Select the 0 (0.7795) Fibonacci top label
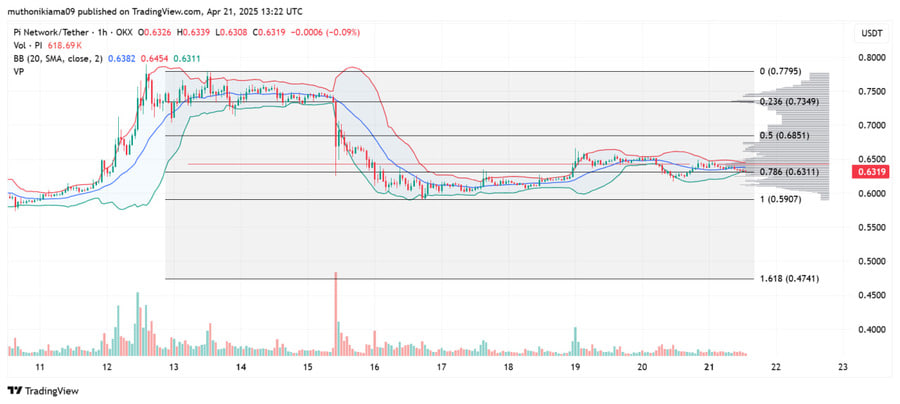The image size is (900, 404). point(783,72)
